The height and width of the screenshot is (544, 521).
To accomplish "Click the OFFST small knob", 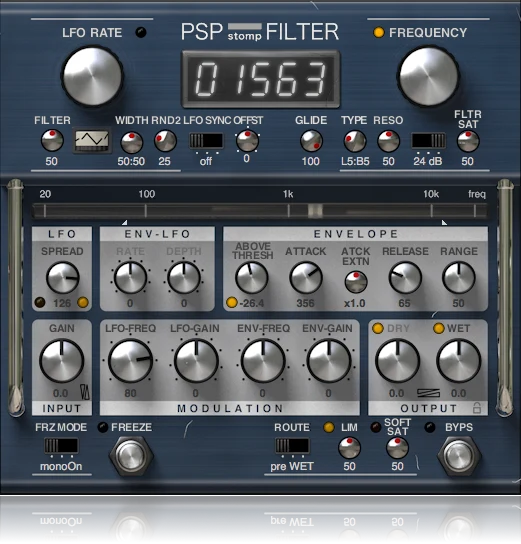I will pyautogui.click(x=247, y=141).
